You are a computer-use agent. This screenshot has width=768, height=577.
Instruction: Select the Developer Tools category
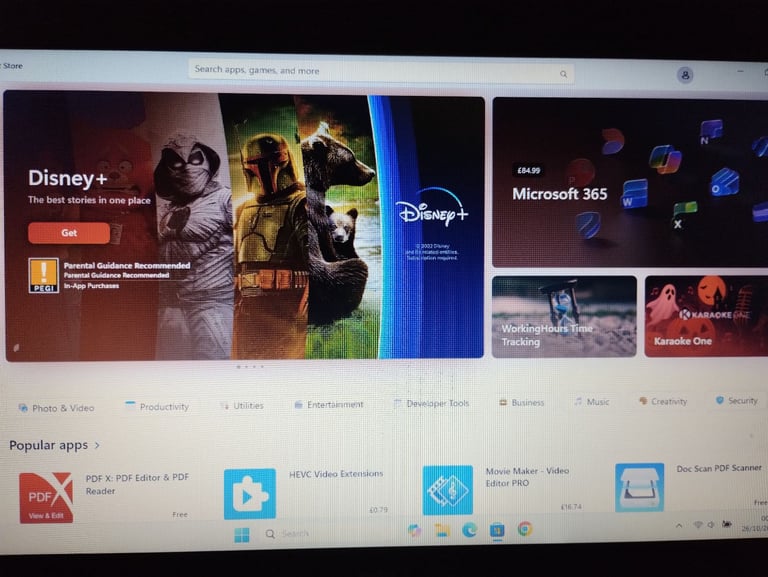pyautogui.click(x=432, y=403)
